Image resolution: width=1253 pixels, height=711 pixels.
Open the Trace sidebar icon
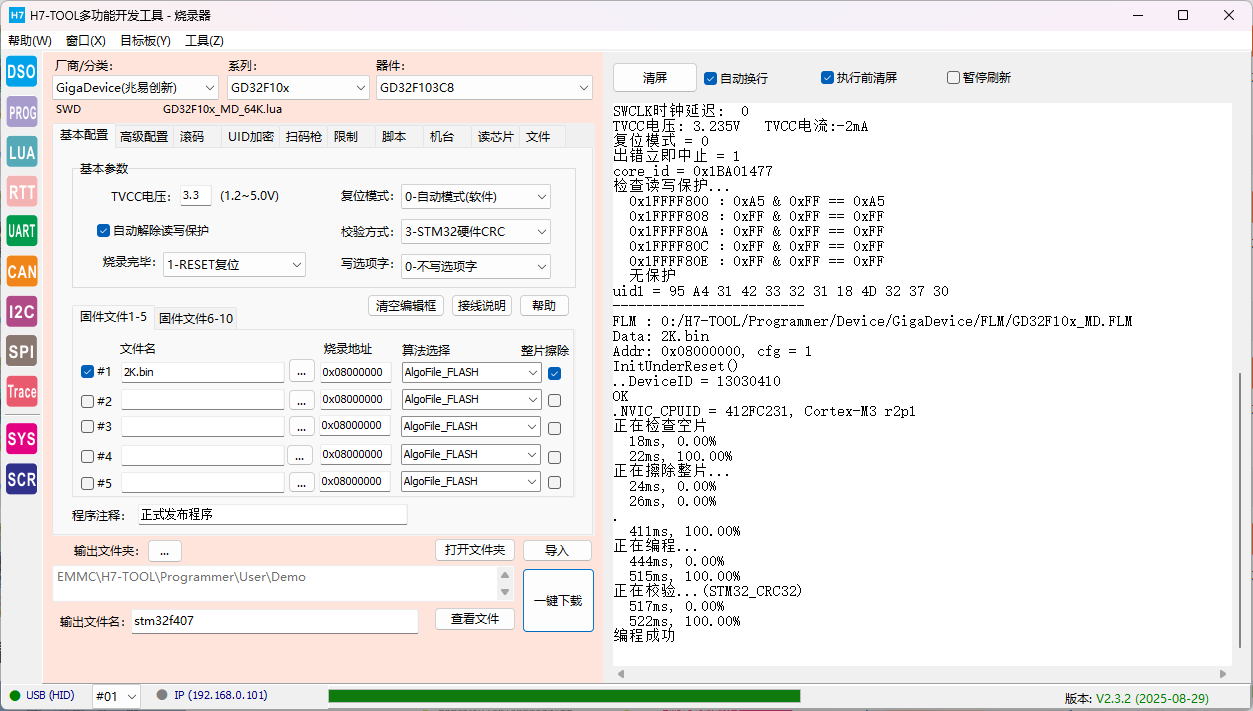(22, 391)
